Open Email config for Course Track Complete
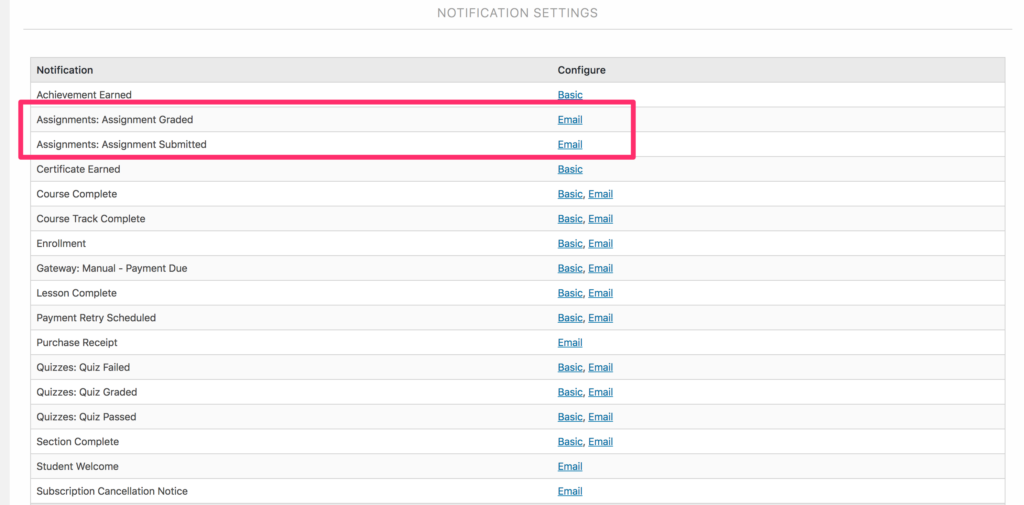This screenshot has height=505, width=1024. coord(600,219)
